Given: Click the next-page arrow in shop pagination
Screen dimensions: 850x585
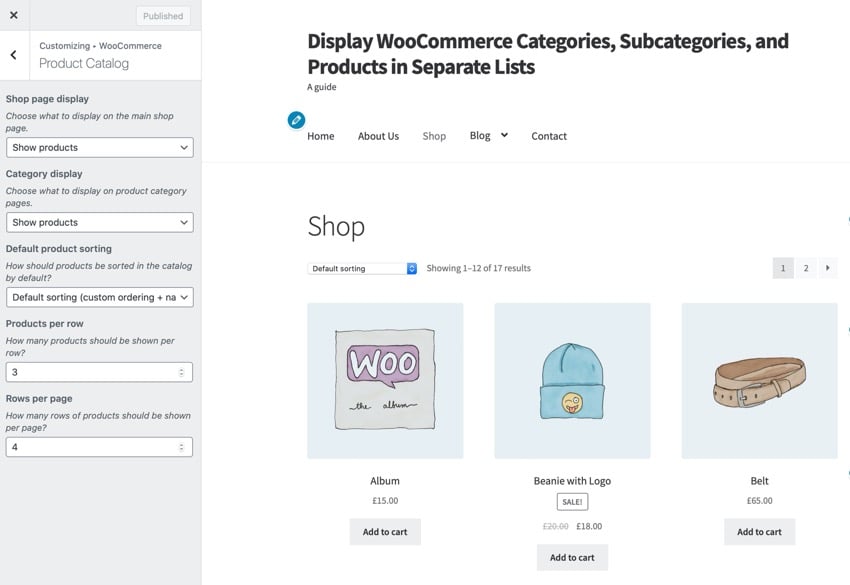Looking at the screenshot, I should pyautogui.click(x=828, y=268).
